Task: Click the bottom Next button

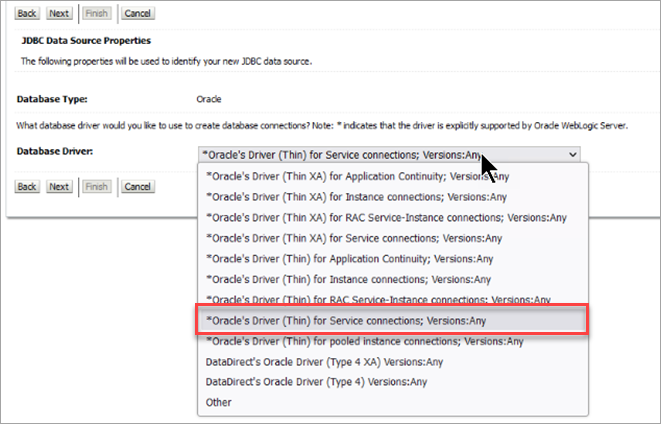Action: [59, 187]
